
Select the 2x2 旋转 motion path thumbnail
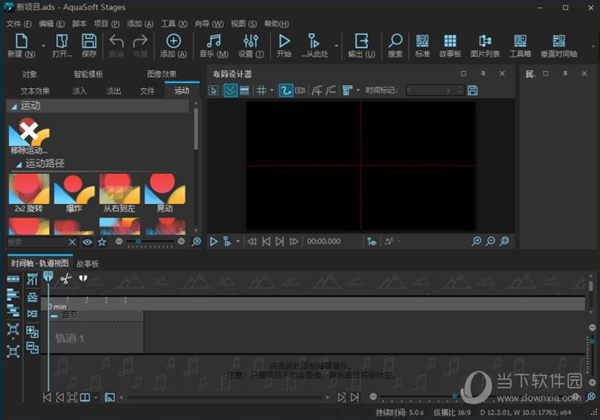click(29, 193)
